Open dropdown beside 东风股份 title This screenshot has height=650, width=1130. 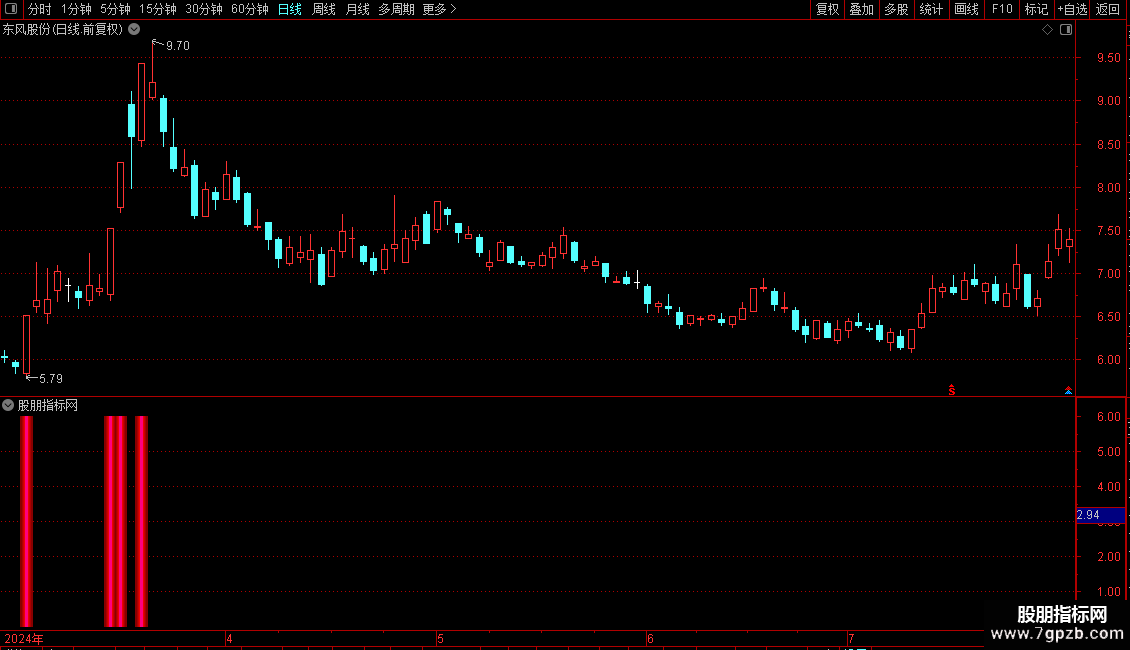click(134, 30)
